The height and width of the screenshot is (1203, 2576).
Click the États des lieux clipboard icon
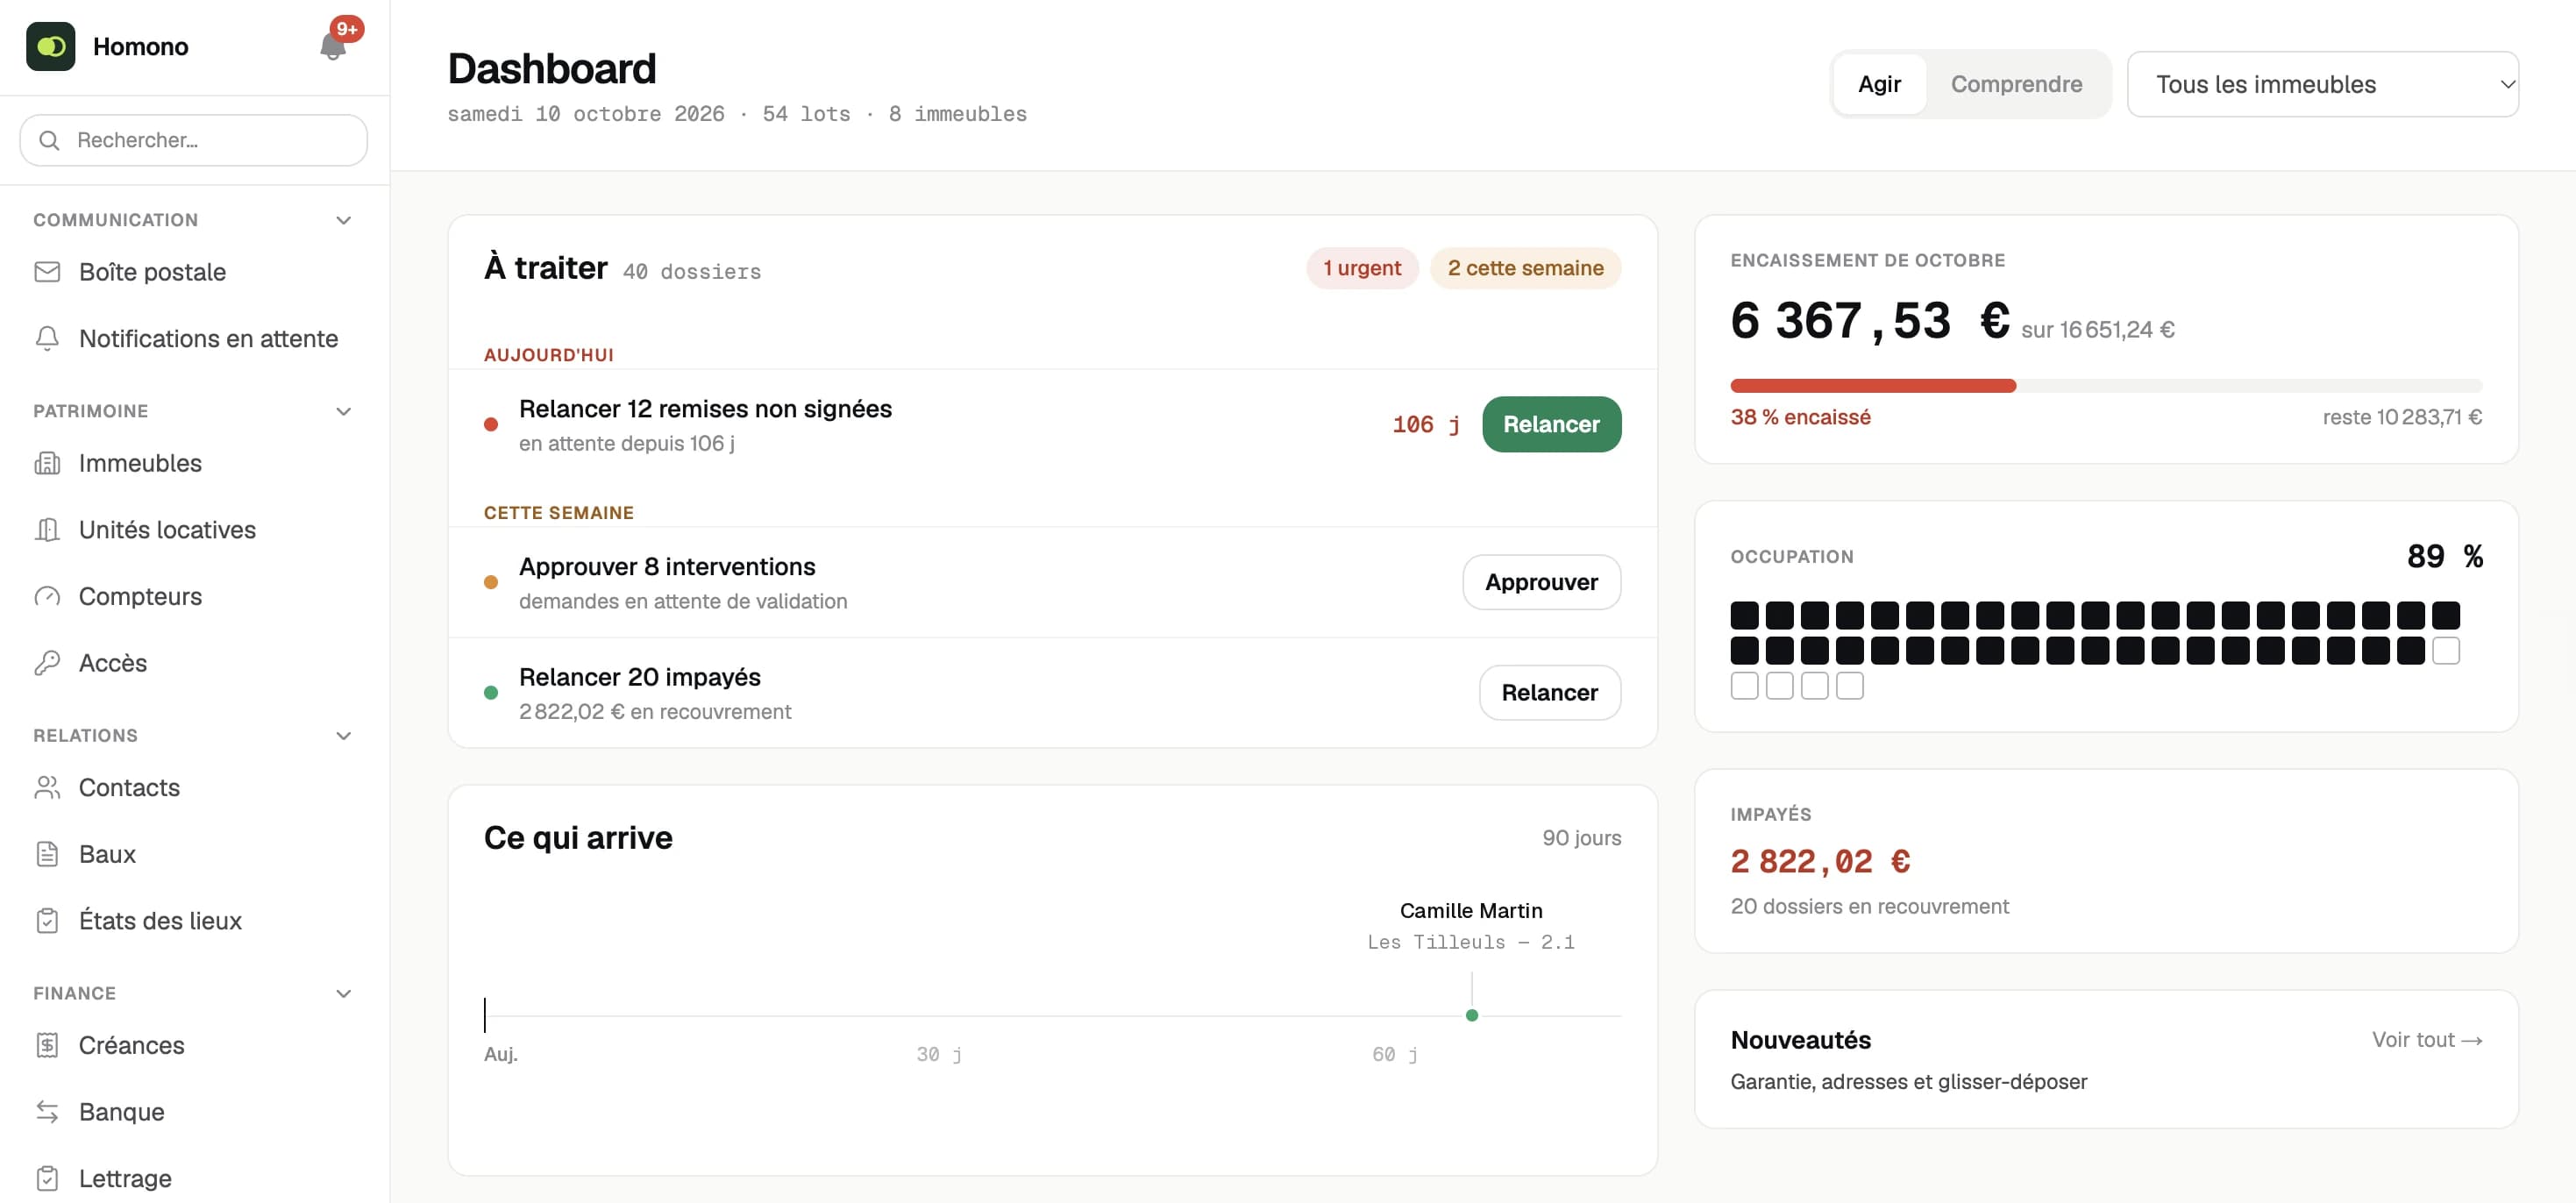pos(47,920)
